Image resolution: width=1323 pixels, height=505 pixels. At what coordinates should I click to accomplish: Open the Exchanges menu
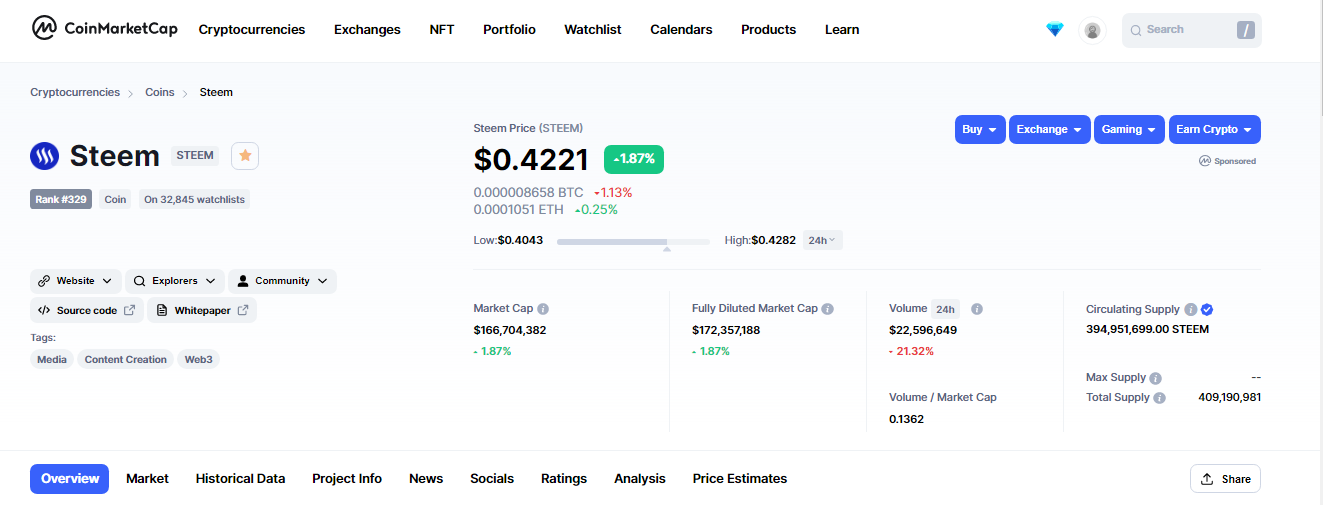(x=367, y=30)
